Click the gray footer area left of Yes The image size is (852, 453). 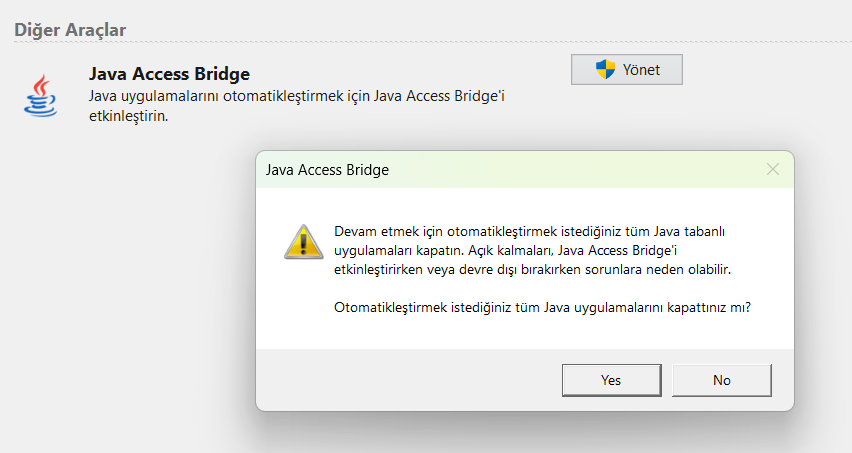coord(400,380)
